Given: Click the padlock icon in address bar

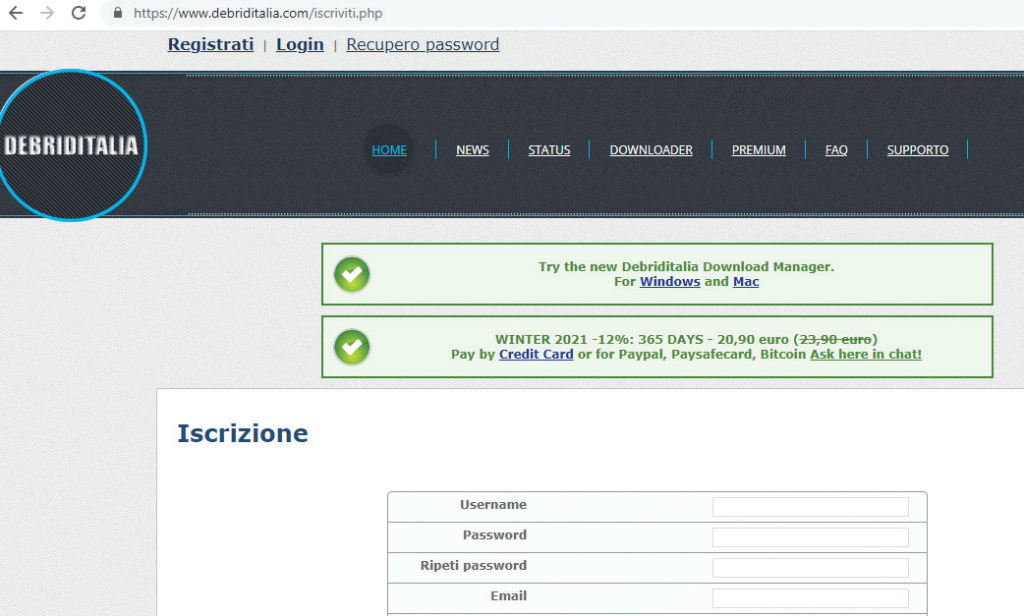Looking at the screenshot, I should 118,13.
